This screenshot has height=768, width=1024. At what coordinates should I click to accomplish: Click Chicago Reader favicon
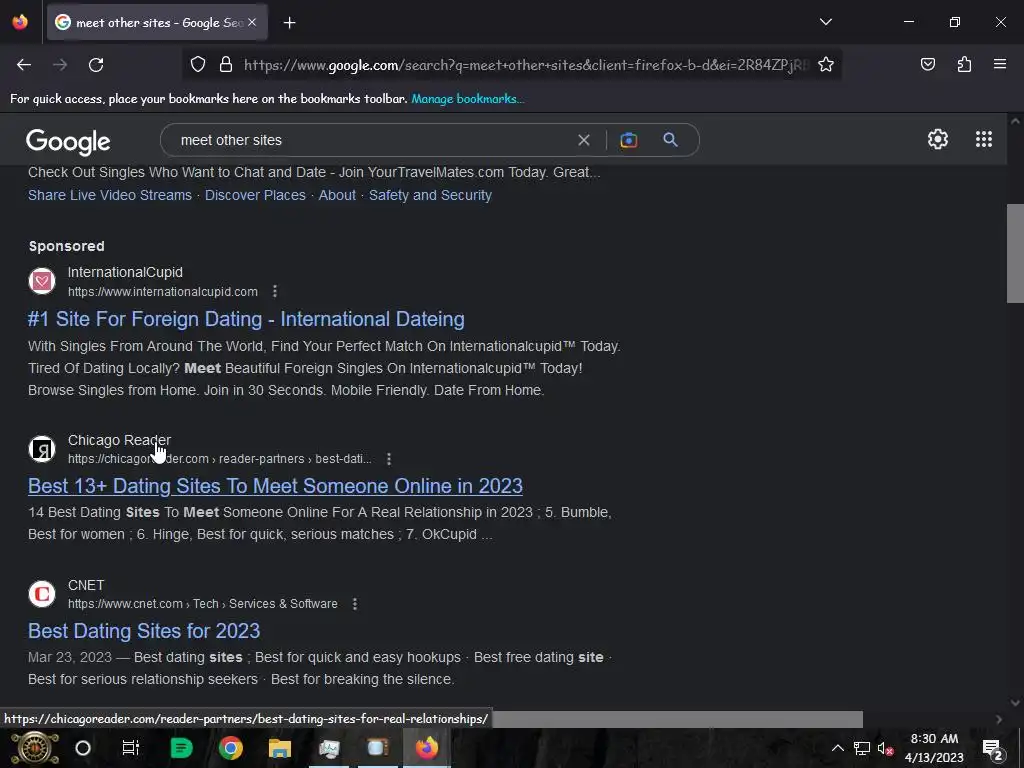pos(42,449)
